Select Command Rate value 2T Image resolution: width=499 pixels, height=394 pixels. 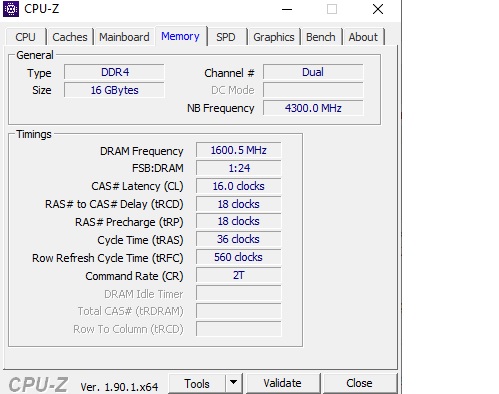239,276
